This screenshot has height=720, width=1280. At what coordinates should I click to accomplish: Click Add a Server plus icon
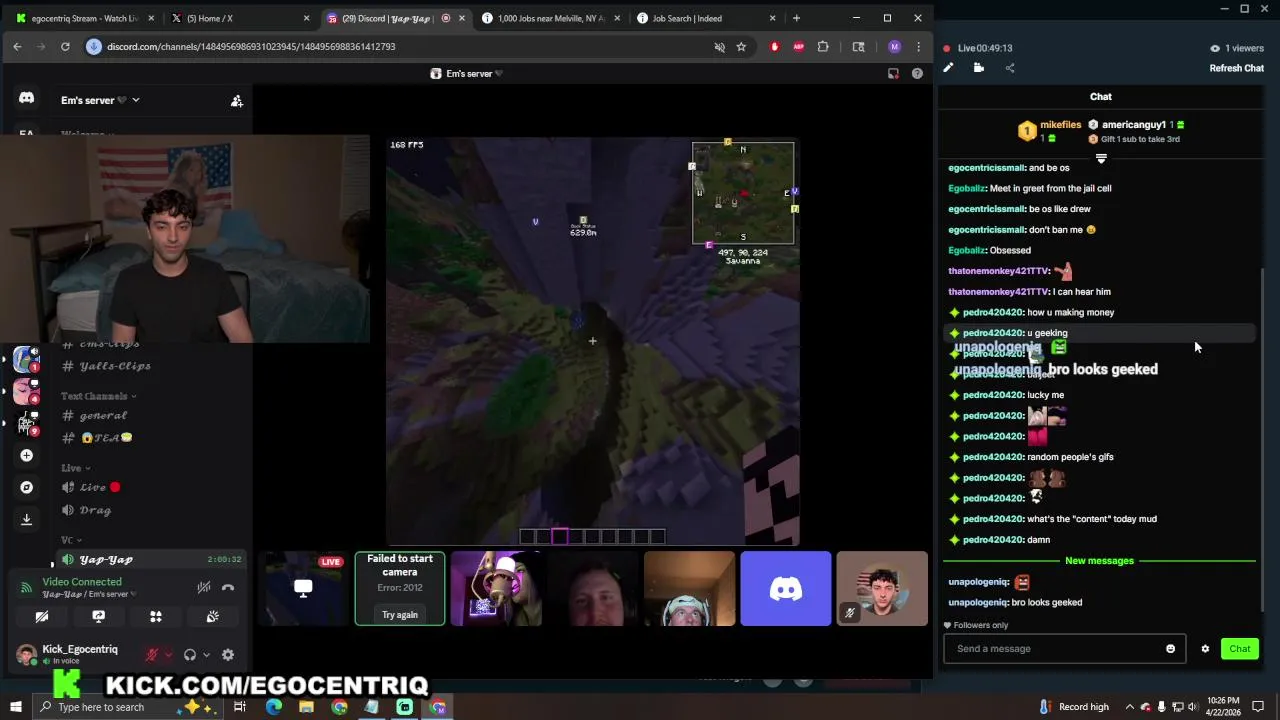point(26,455)
